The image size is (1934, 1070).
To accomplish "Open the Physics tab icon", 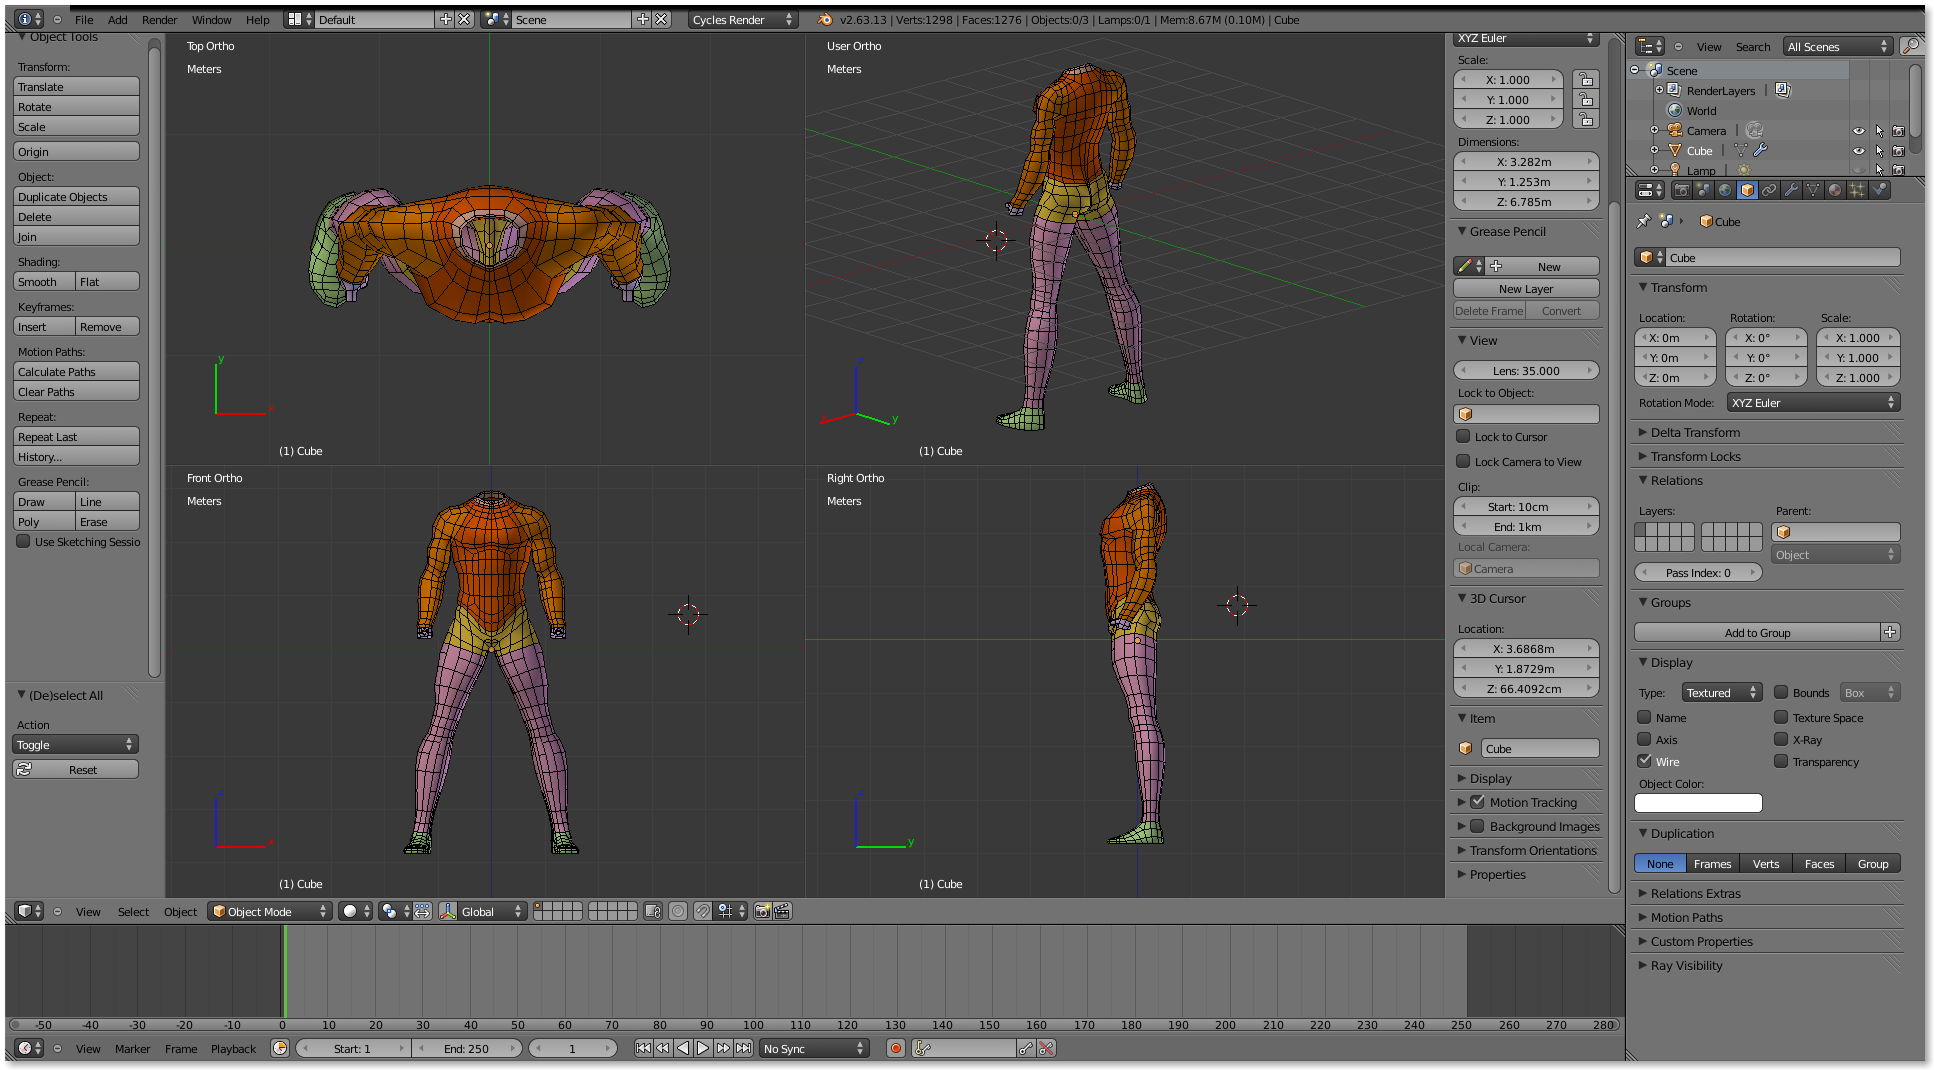I will pyautogui.click(x=1879, y=190).
